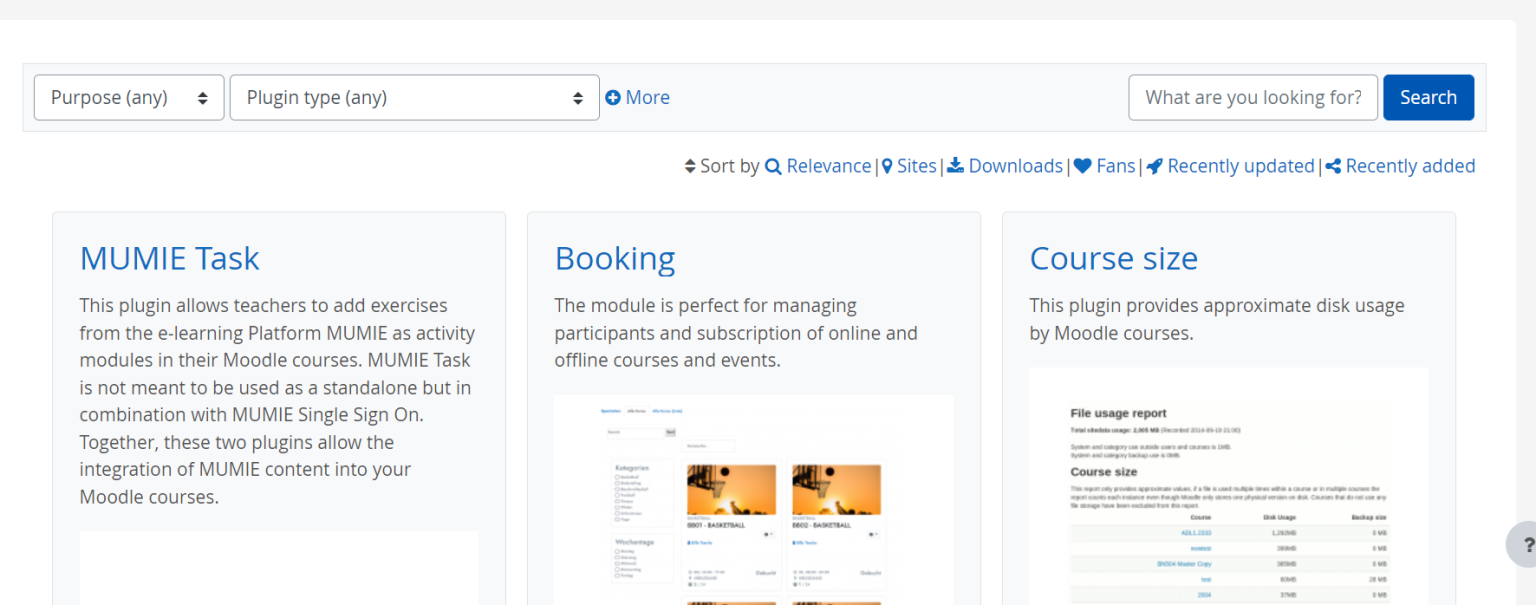Click the Sort by arrows icon
Screen dimensions: 1536x605
pyautogui.click(x=689, y=166)
